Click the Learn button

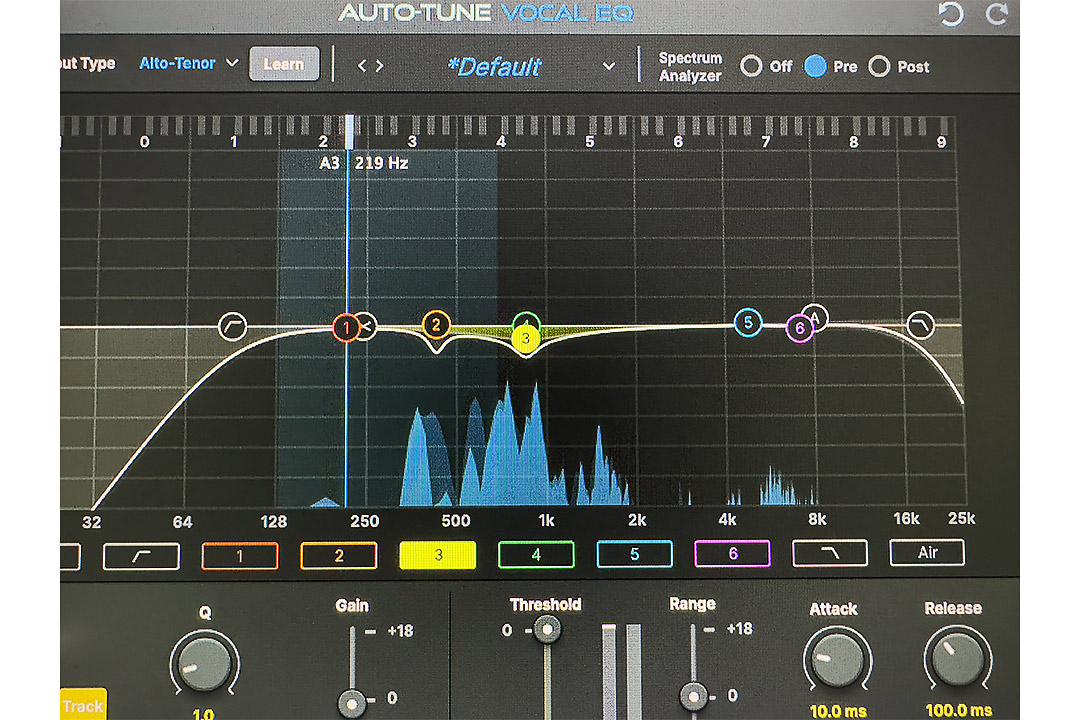(284, 64)
